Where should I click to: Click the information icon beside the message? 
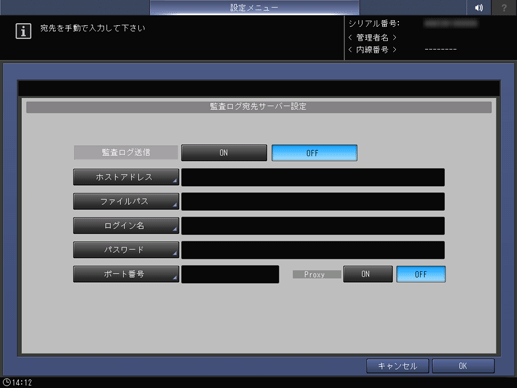click(x=23, y=31)
